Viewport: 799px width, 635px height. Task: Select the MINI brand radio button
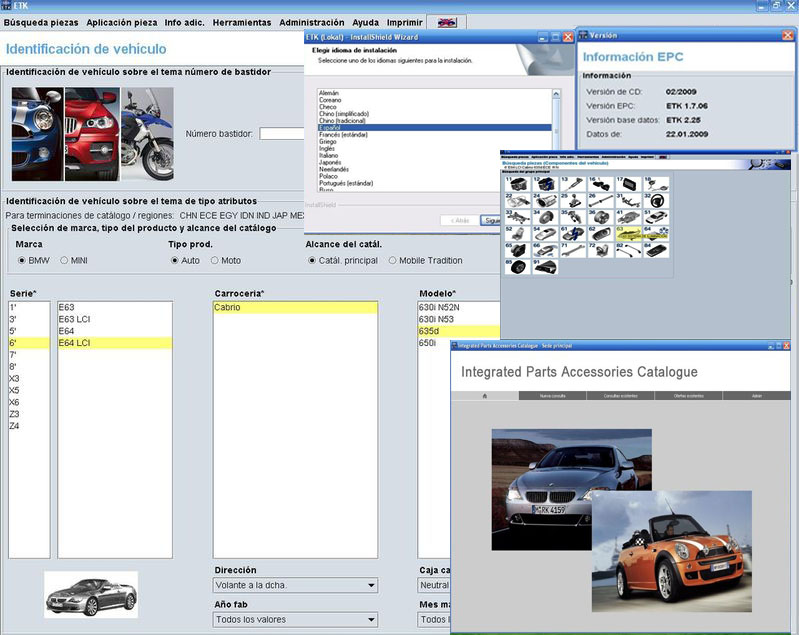point(64,260)
